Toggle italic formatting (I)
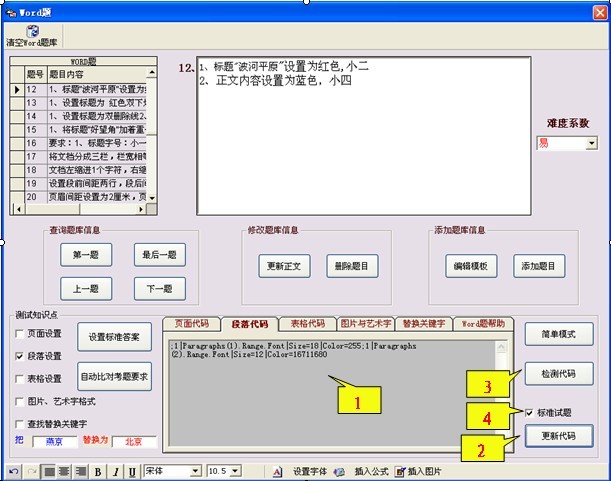The width and height of the screenshot is (611, 481). pos(116,472)
